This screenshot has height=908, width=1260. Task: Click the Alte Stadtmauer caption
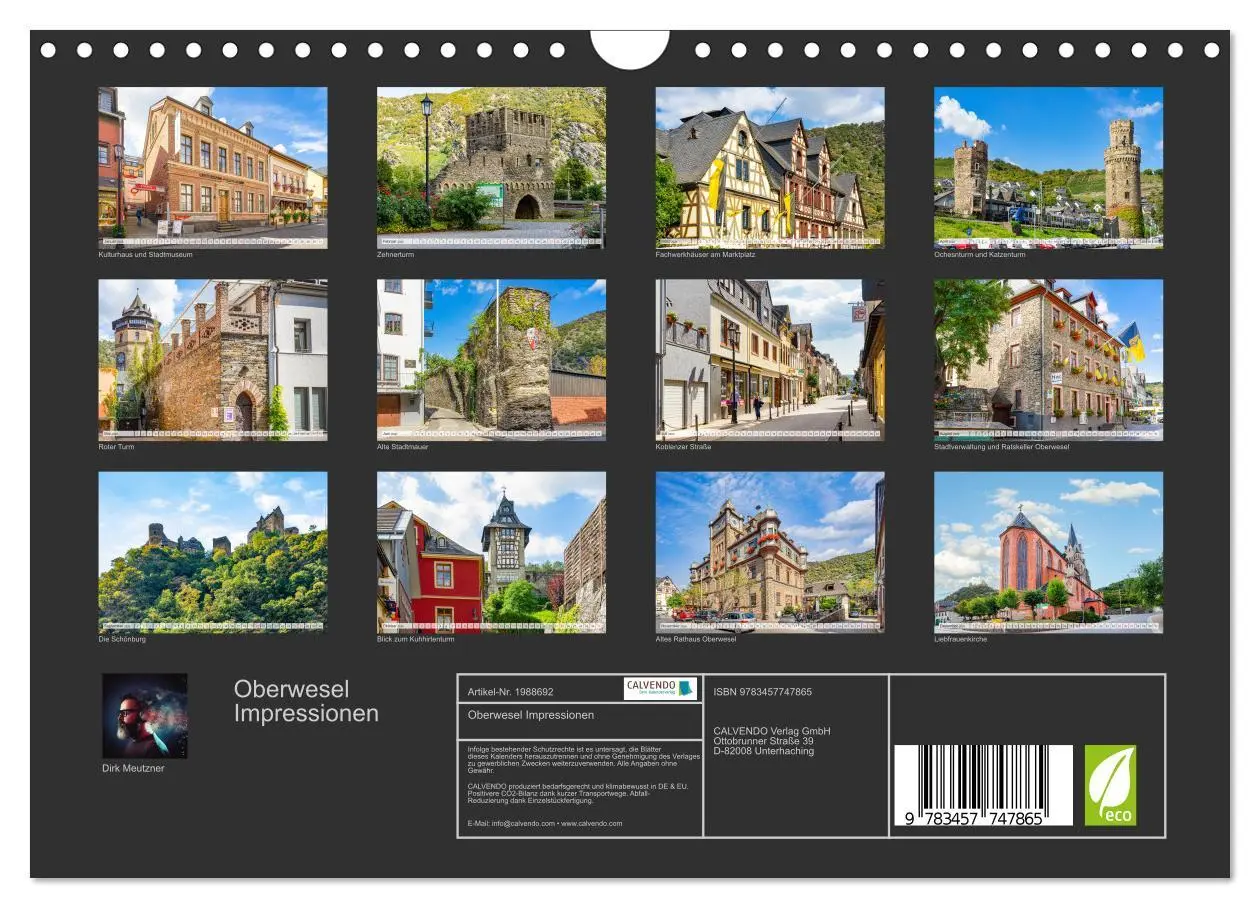tap(402, 447)
